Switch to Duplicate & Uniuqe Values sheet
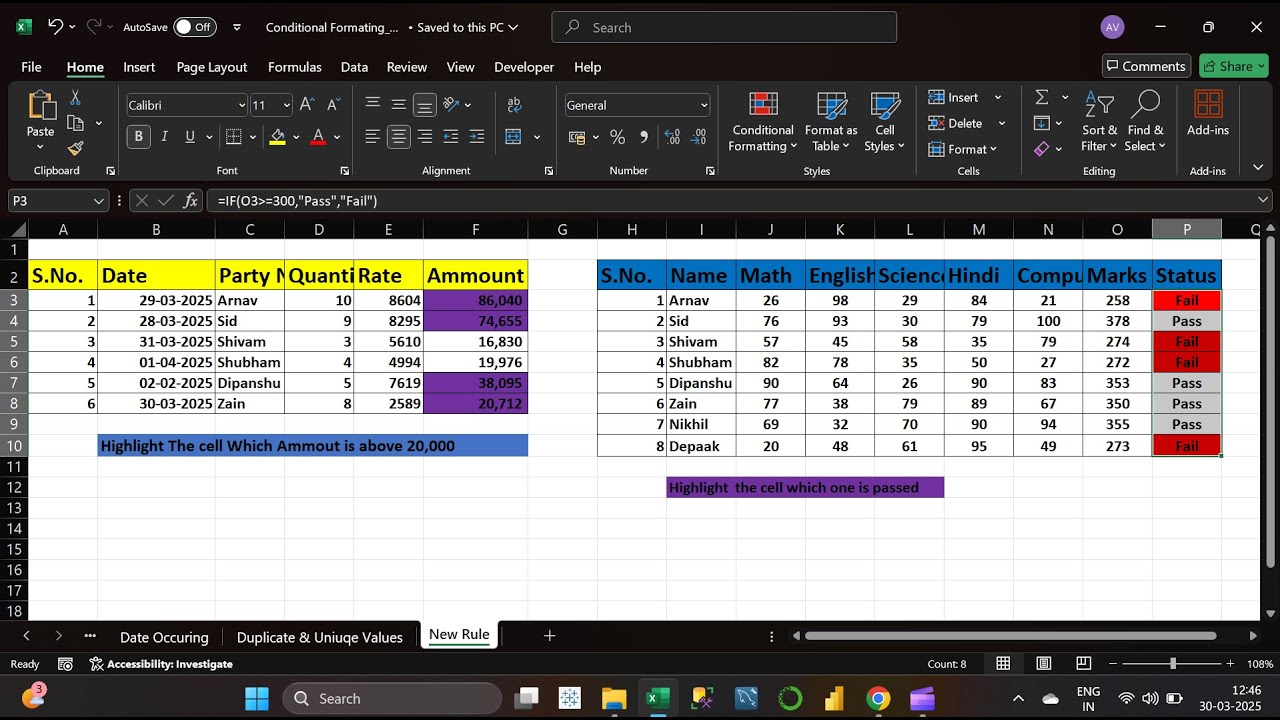Image resolution: width=1280 pixels, height=720 pixels. [x=320, y=637]
